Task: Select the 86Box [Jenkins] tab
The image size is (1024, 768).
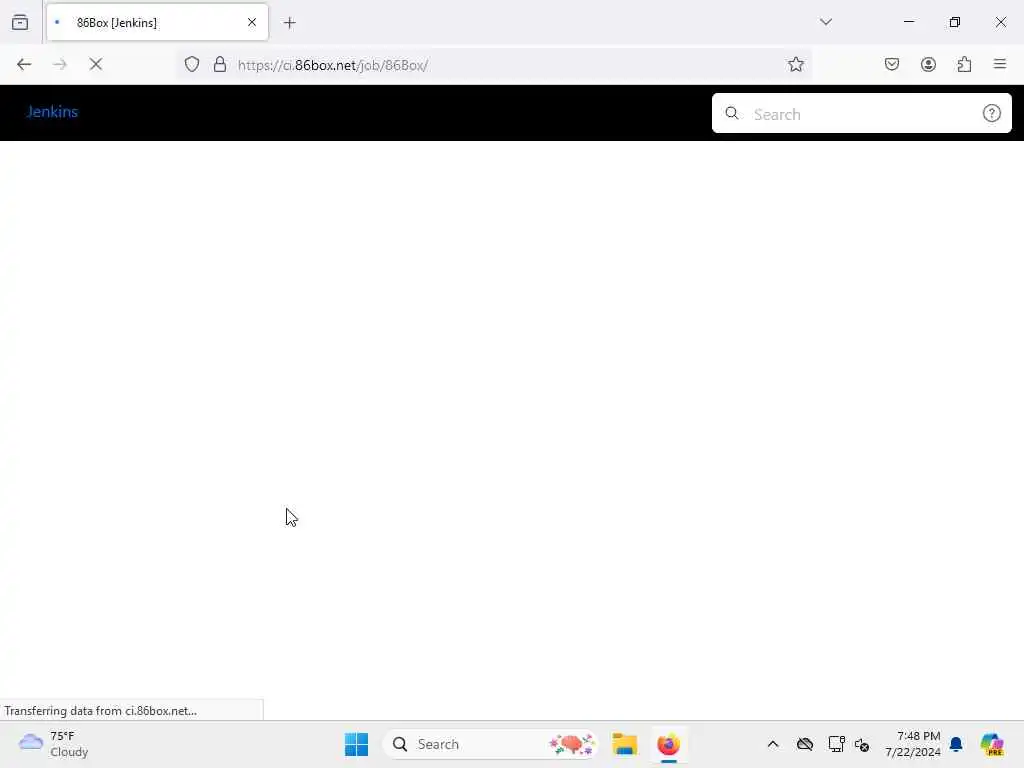Action: point(157,23)
